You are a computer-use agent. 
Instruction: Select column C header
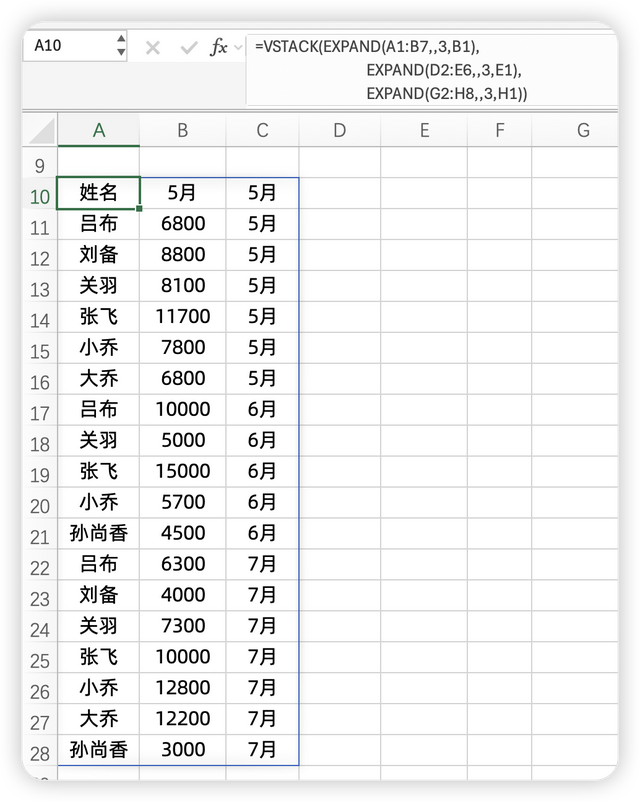pyautogui.click(x=262, y=131)
